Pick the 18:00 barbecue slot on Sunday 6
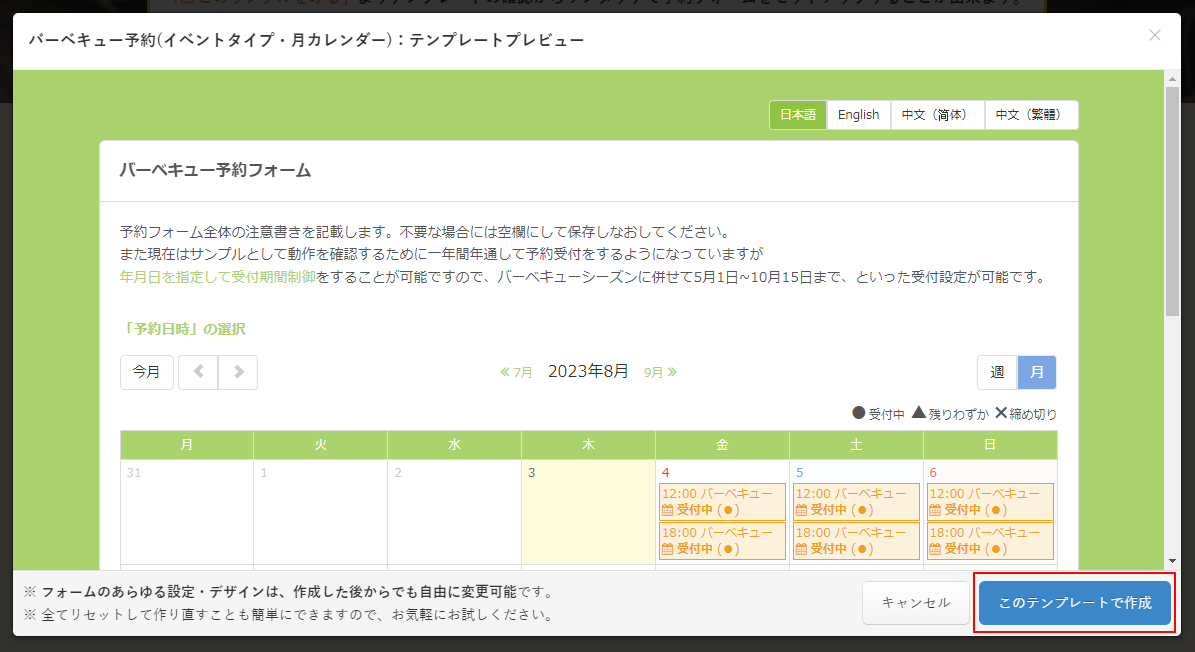Viewport: 1195px width, 652px height. [990, 541]
